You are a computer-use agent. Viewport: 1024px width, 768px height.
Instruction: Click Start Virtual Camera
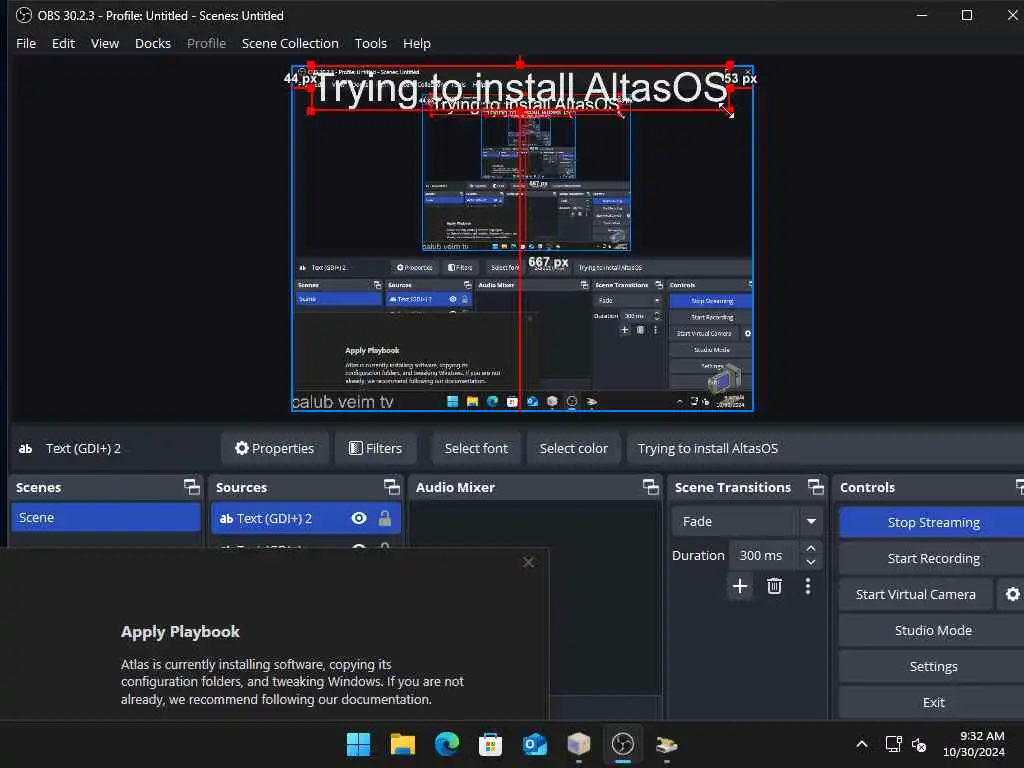pos(916,594)
